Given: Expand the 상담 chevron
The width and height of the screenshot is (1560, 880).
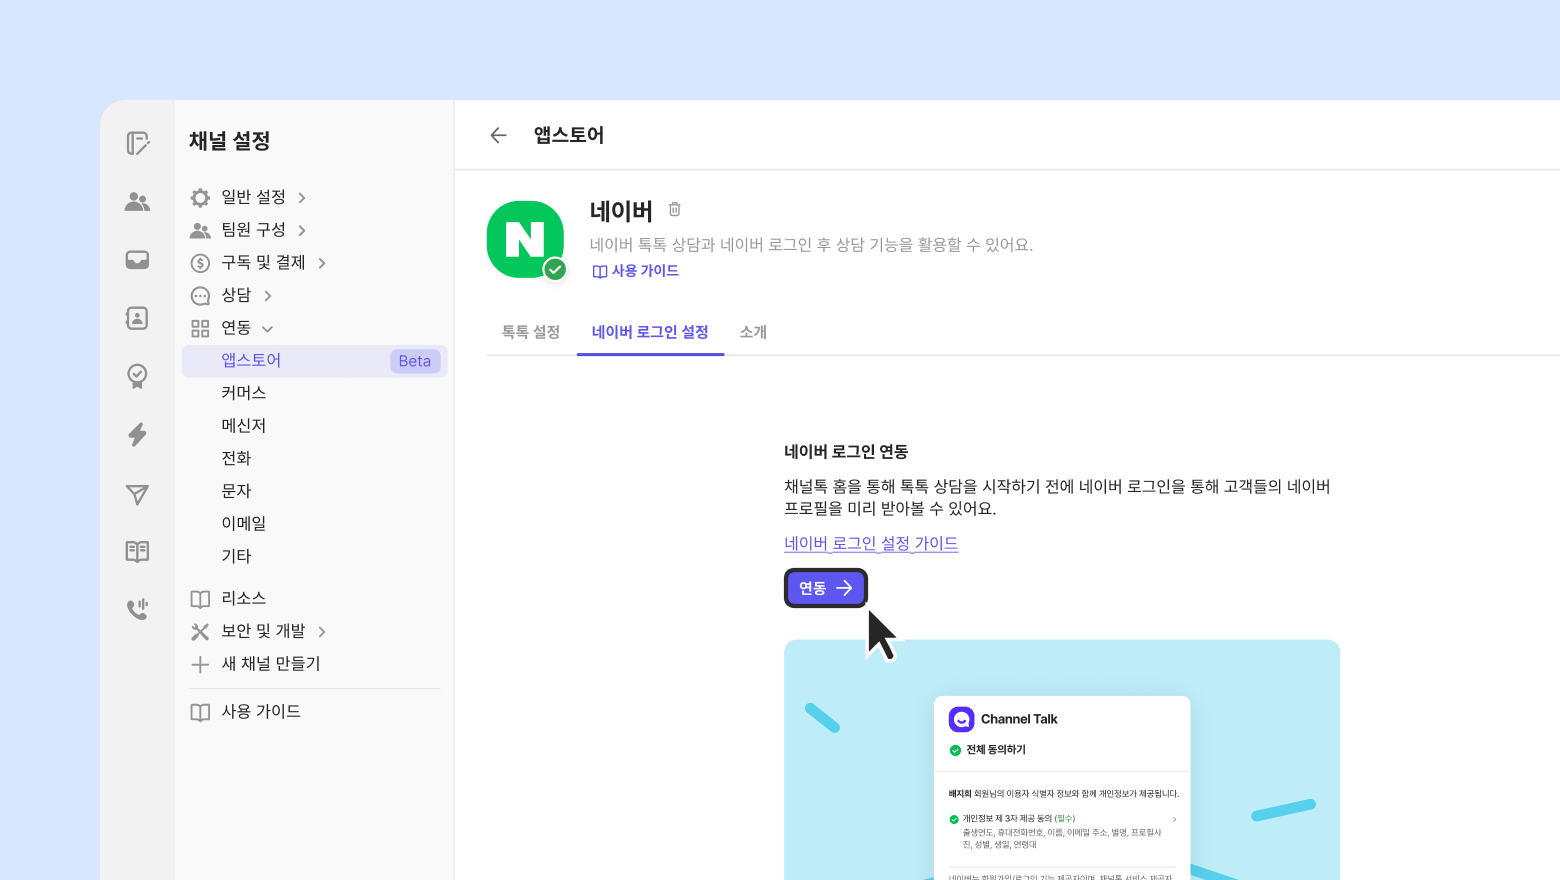Looking at the screenshot, I should pyautogui.click(x=268, y=296).
